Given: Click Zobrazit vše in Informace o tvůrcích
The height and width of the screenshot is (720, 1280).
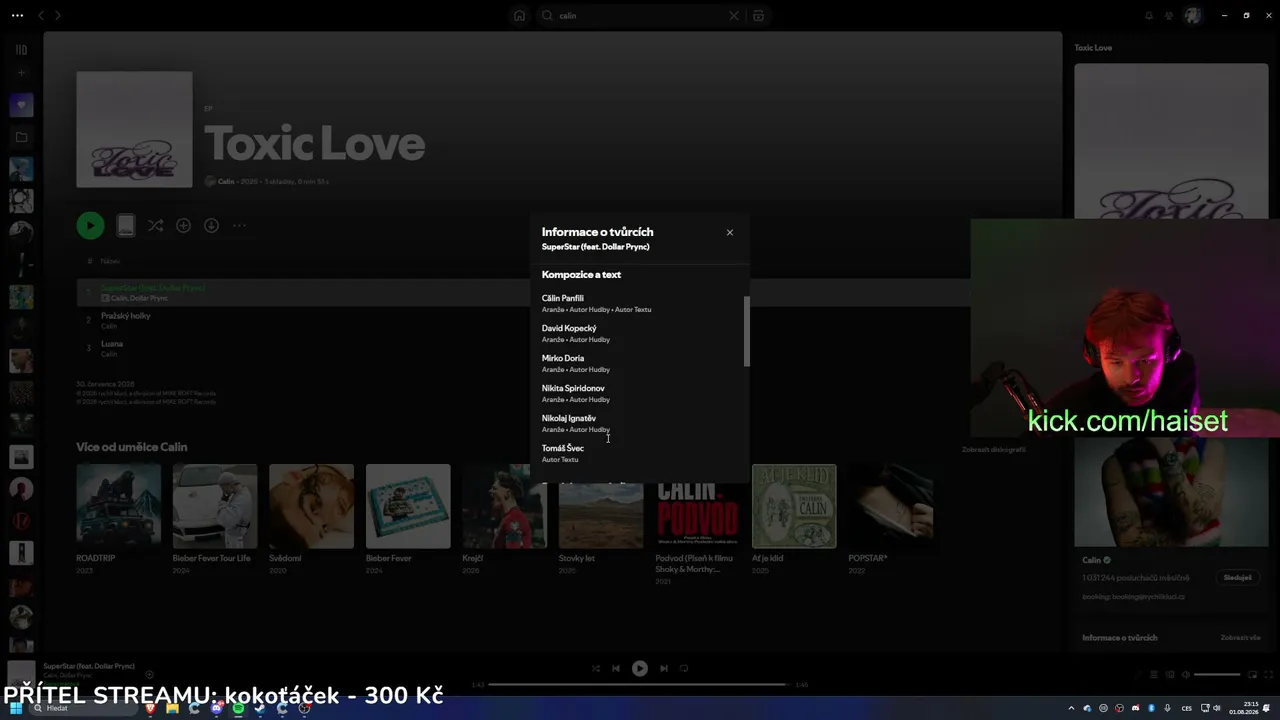Looking at the screenshot, I should (x=1240, y=638).
